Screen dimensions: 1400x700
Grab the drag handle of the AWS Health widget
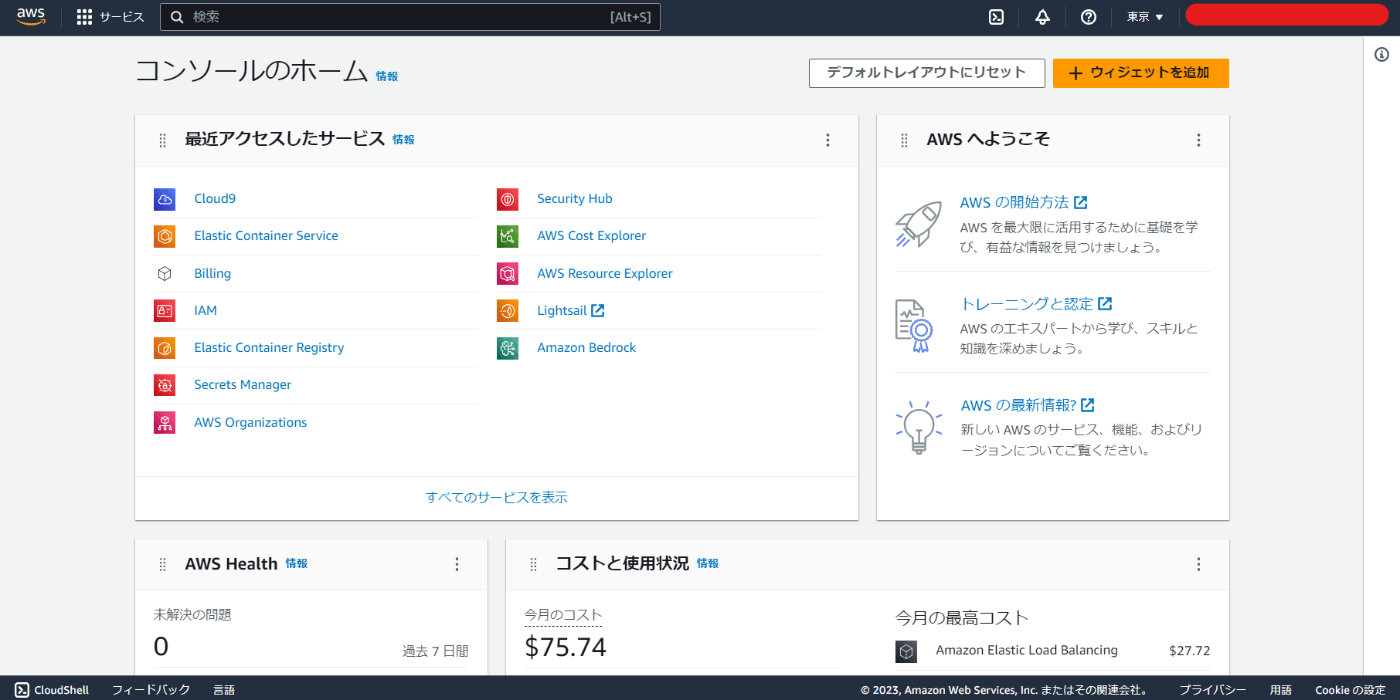tap(163, 564)
